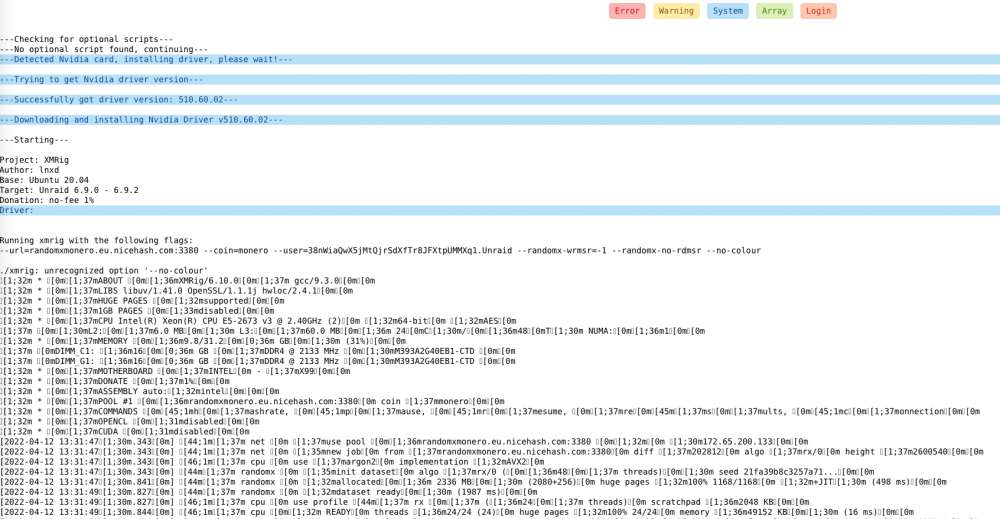Click the DIMM_G1 DDR4 2133 MHz line
Viewport: 1000px width, 519px height.
point(258,361)
